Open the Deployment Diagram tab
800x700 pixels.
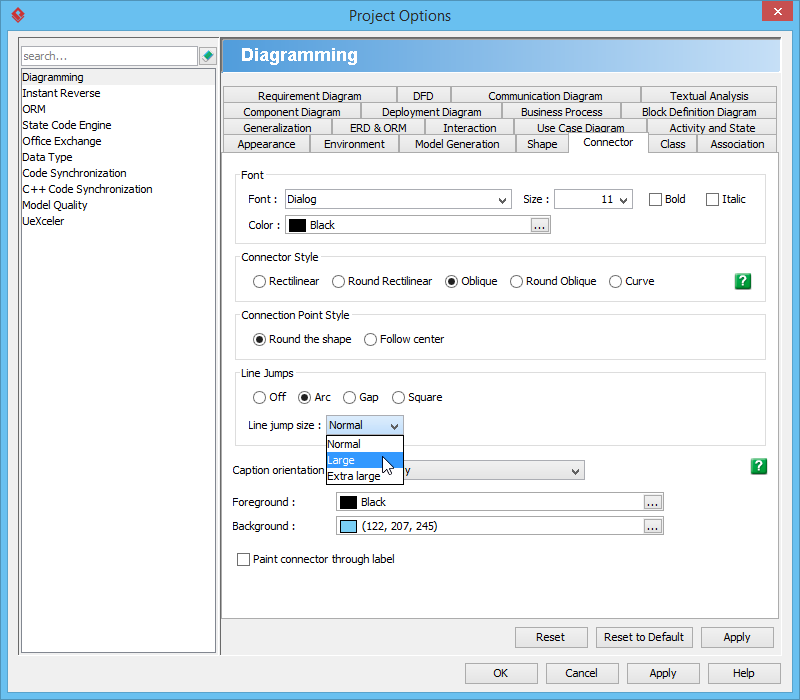point(432,112)
